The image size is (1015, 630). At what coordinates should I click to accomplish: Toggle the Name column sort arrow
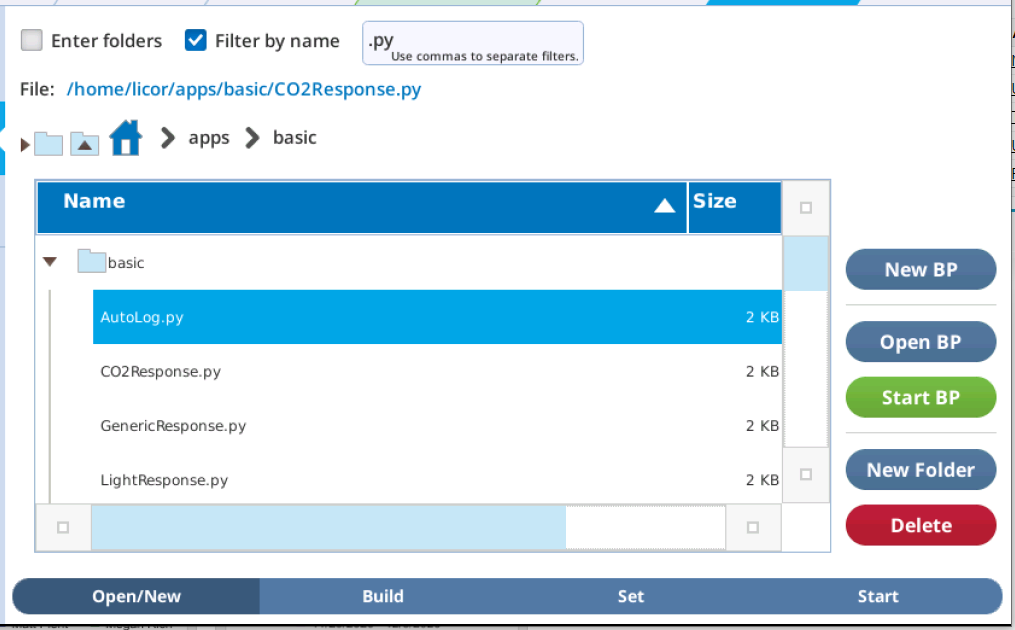coord(664,206)
